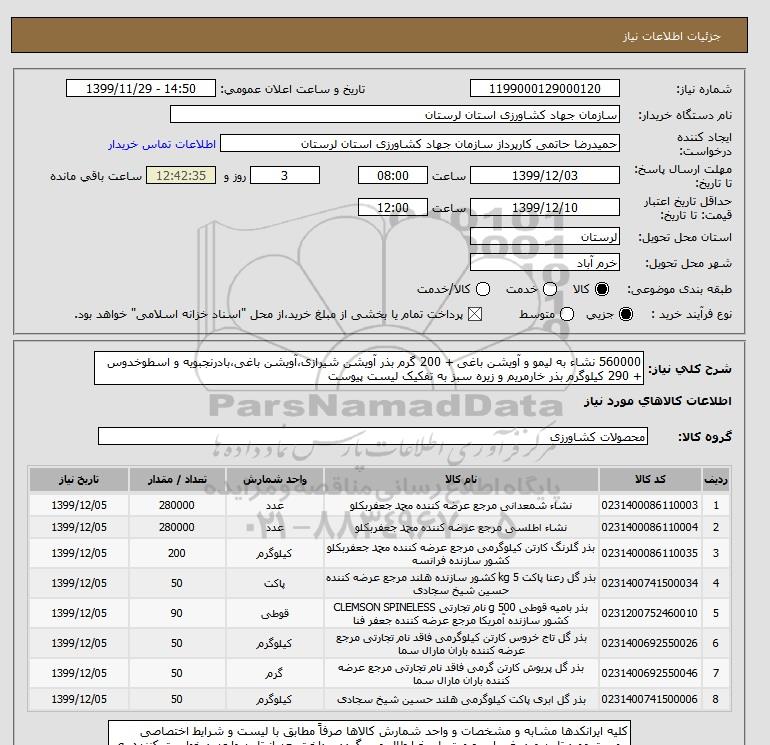Click the کد کالا column header
Image resolution: width=770 pixels, height=745 pixels.
point(650,479)
